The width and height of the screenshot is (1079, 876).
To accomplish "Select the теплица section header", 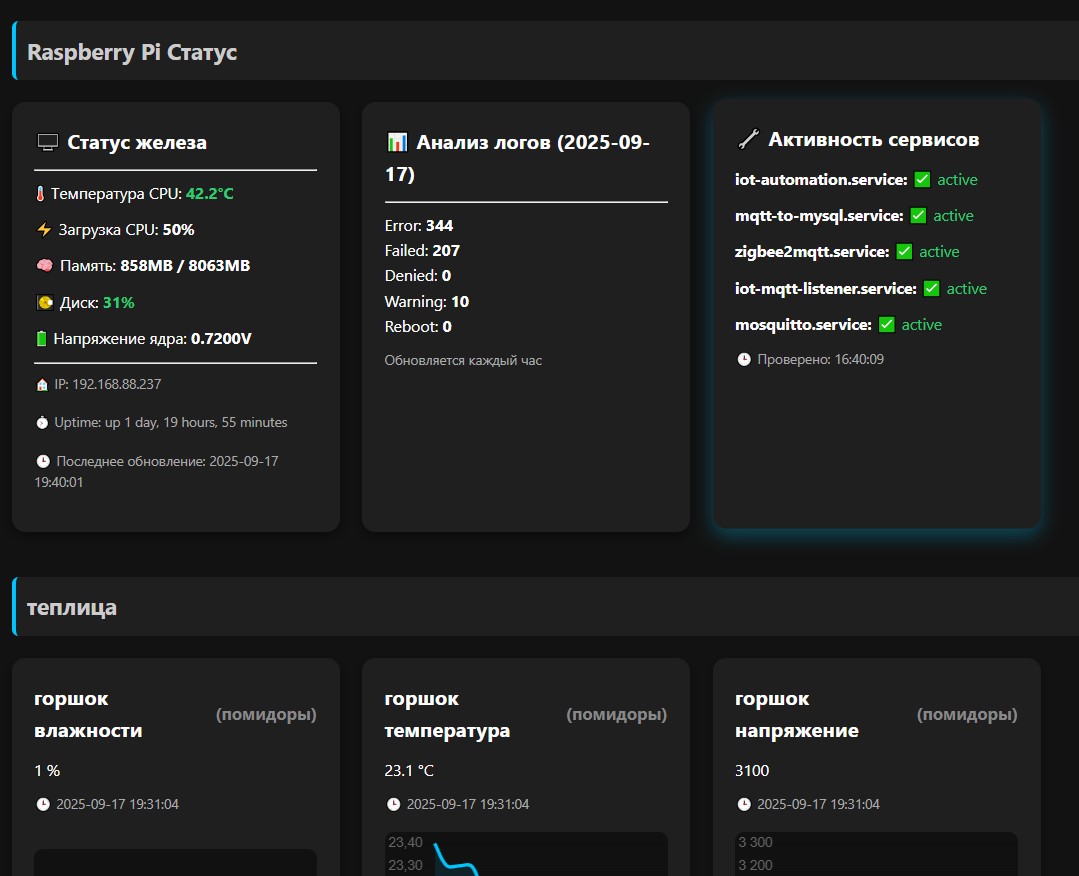I will point(546,607).
